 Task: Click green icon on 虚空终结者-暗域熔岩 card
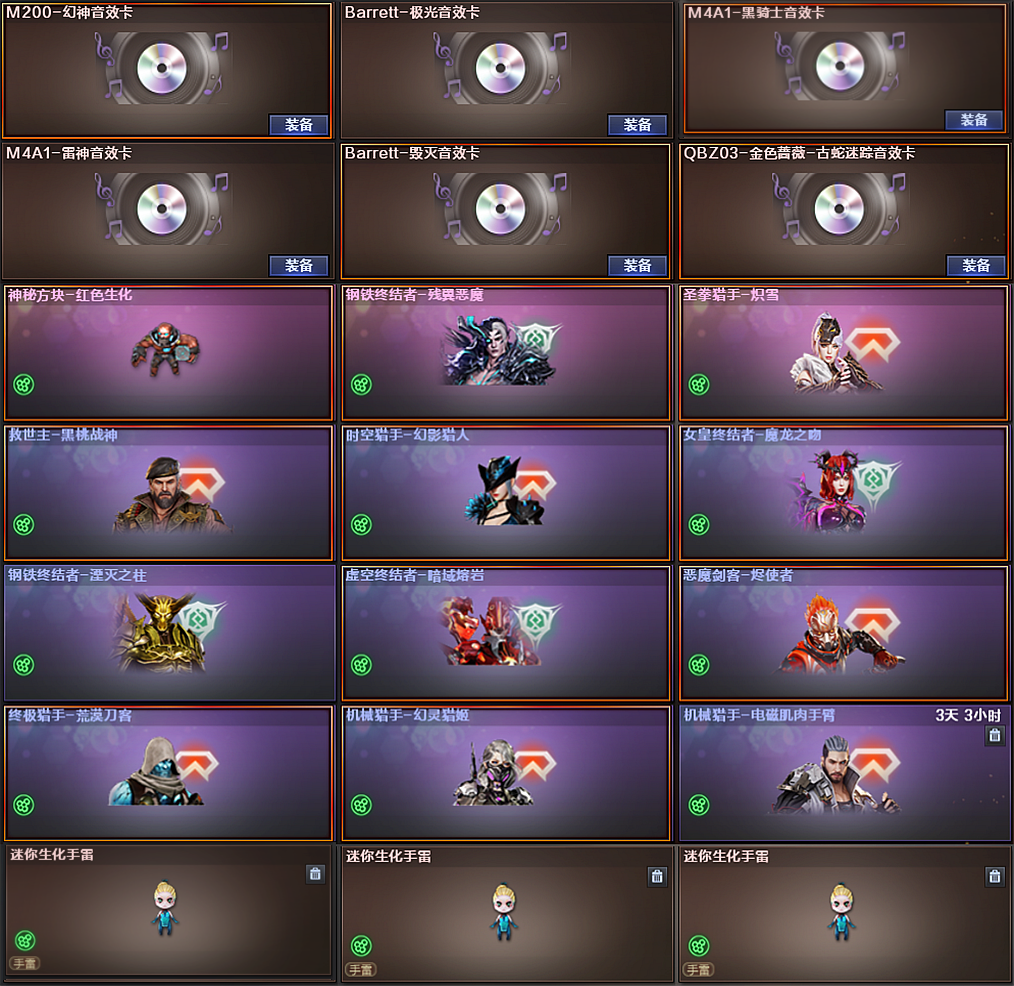(361, 665)
